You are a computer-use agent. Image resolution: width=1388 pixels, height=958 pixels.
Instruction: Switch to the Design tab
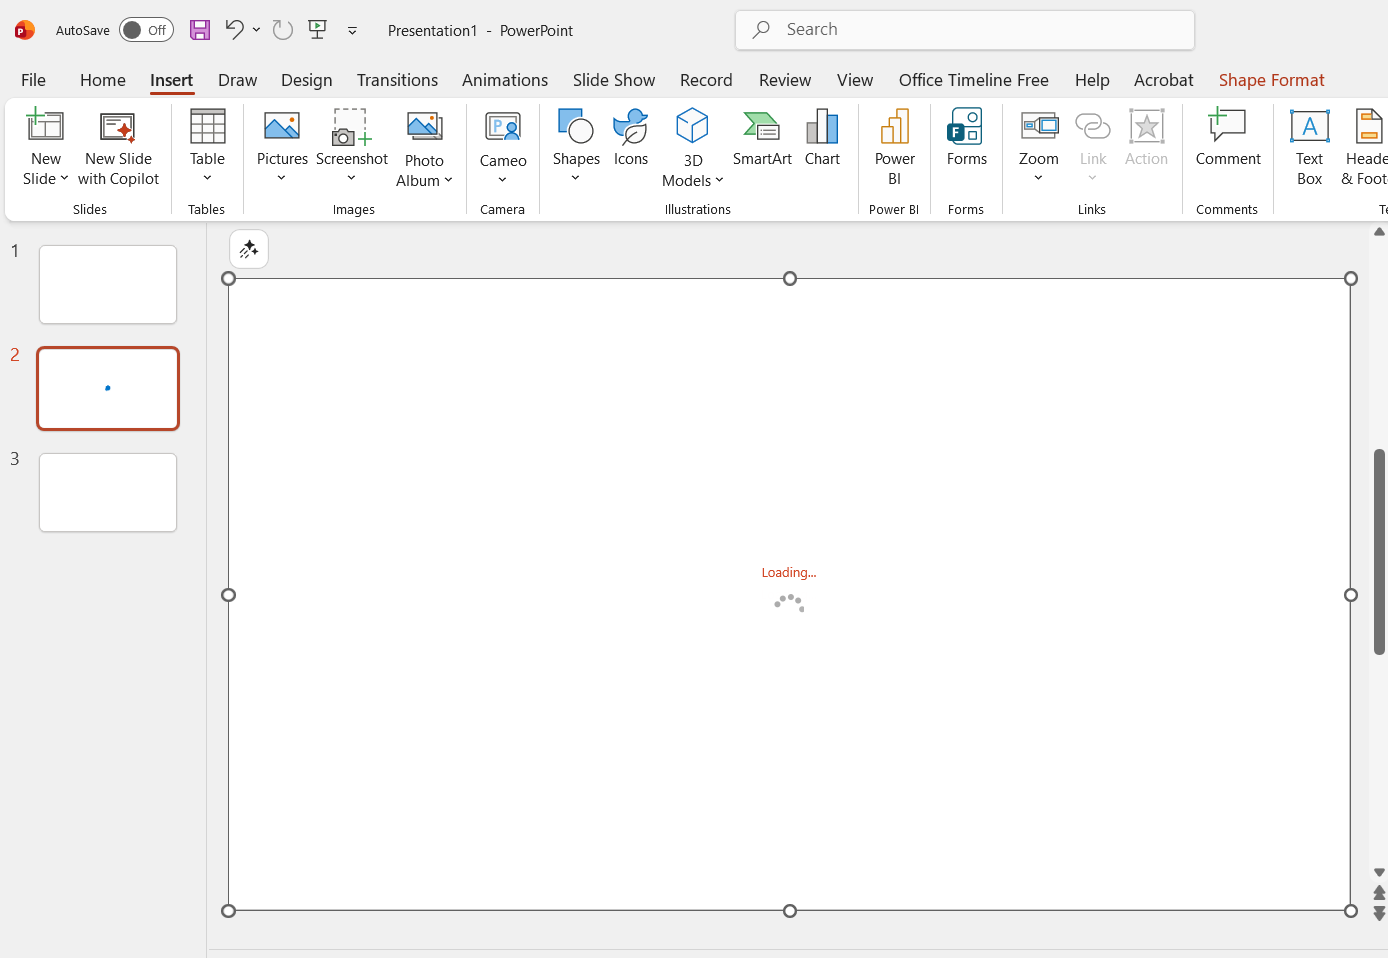pyautogui.click(x=306, y=80)
